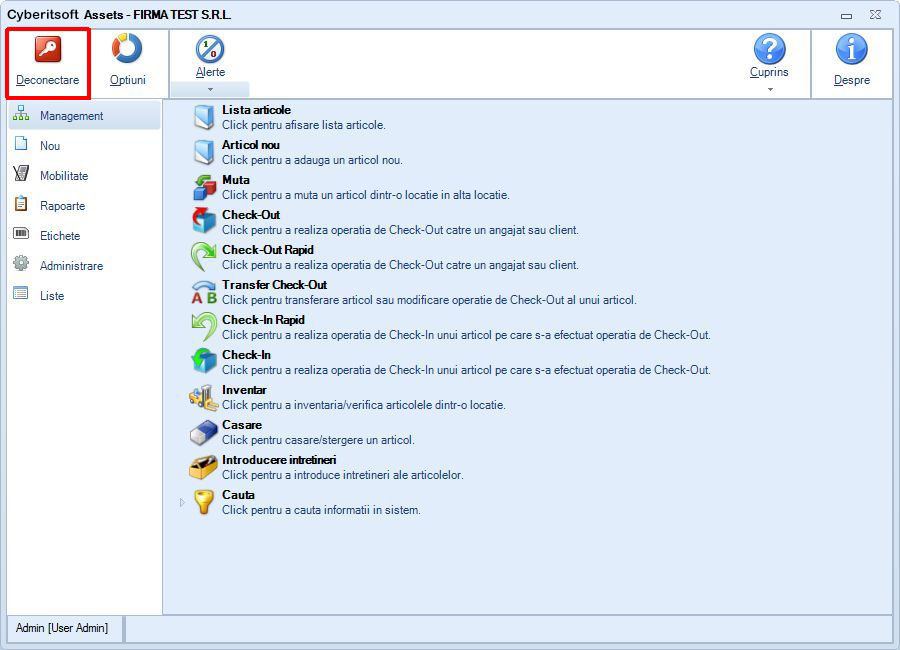Click the Inventar forklift icon
The height and width of the screenshot is (650, 900).
click(x=203, y=397)
